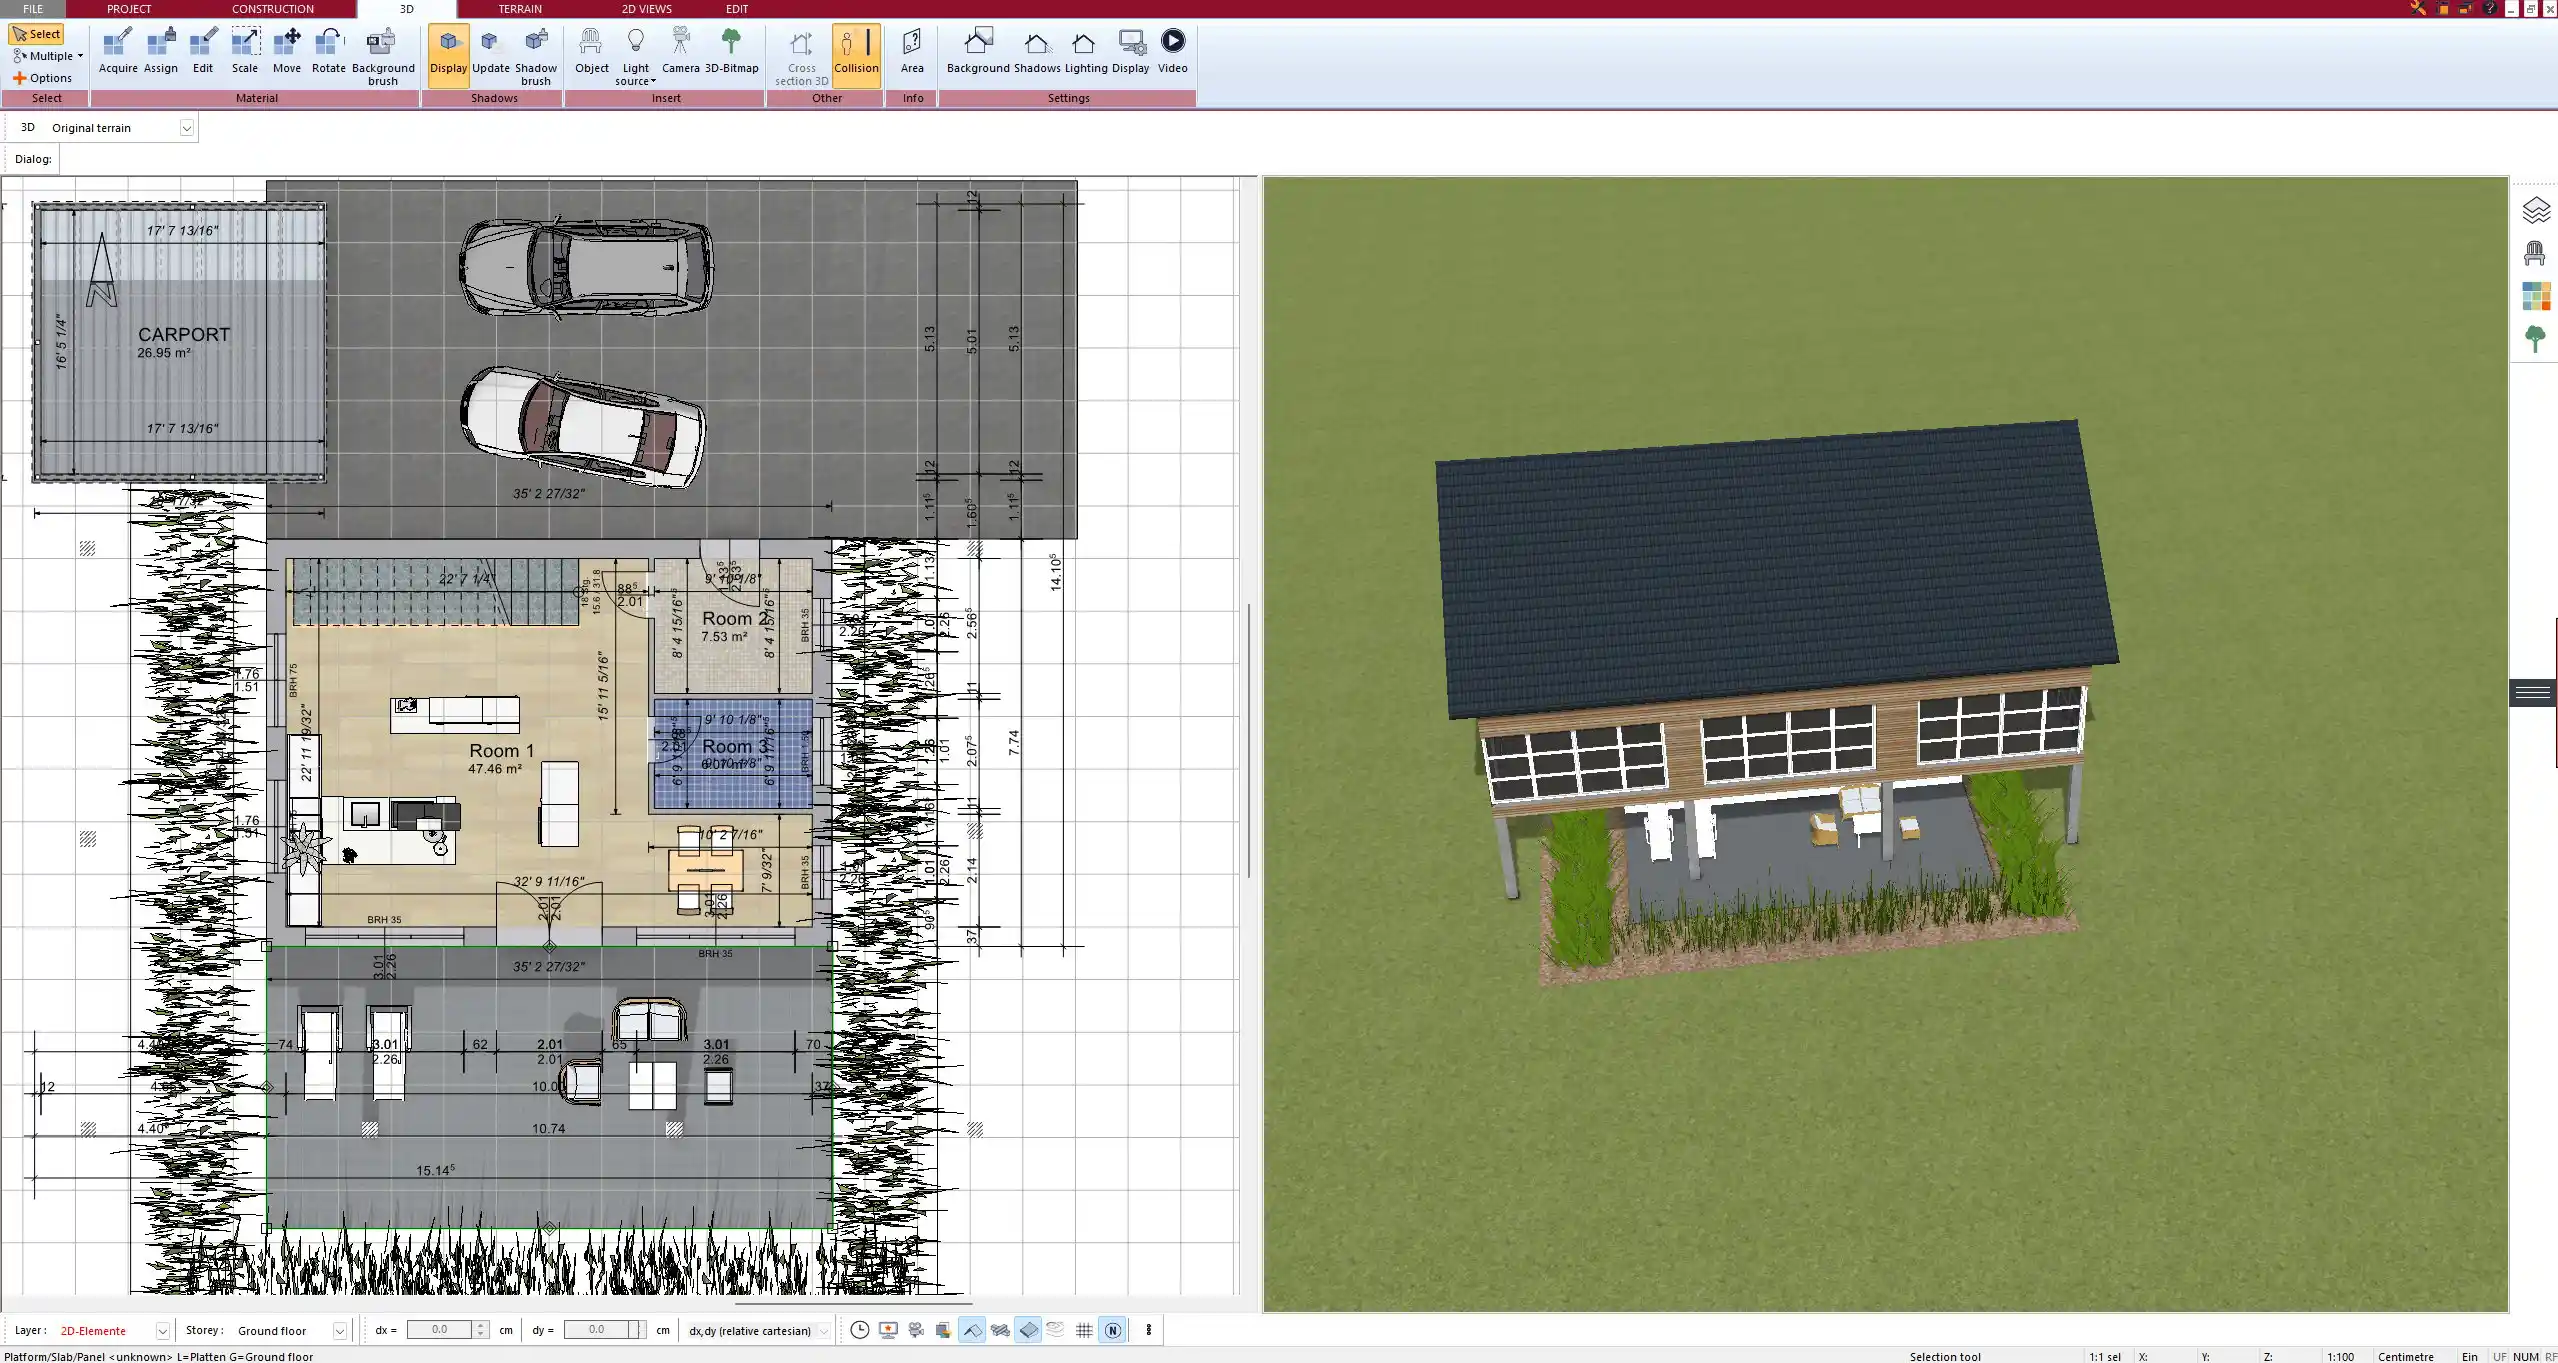
Task: Click the chair furniture catalog icon
Action: [x=2535, y=253]
